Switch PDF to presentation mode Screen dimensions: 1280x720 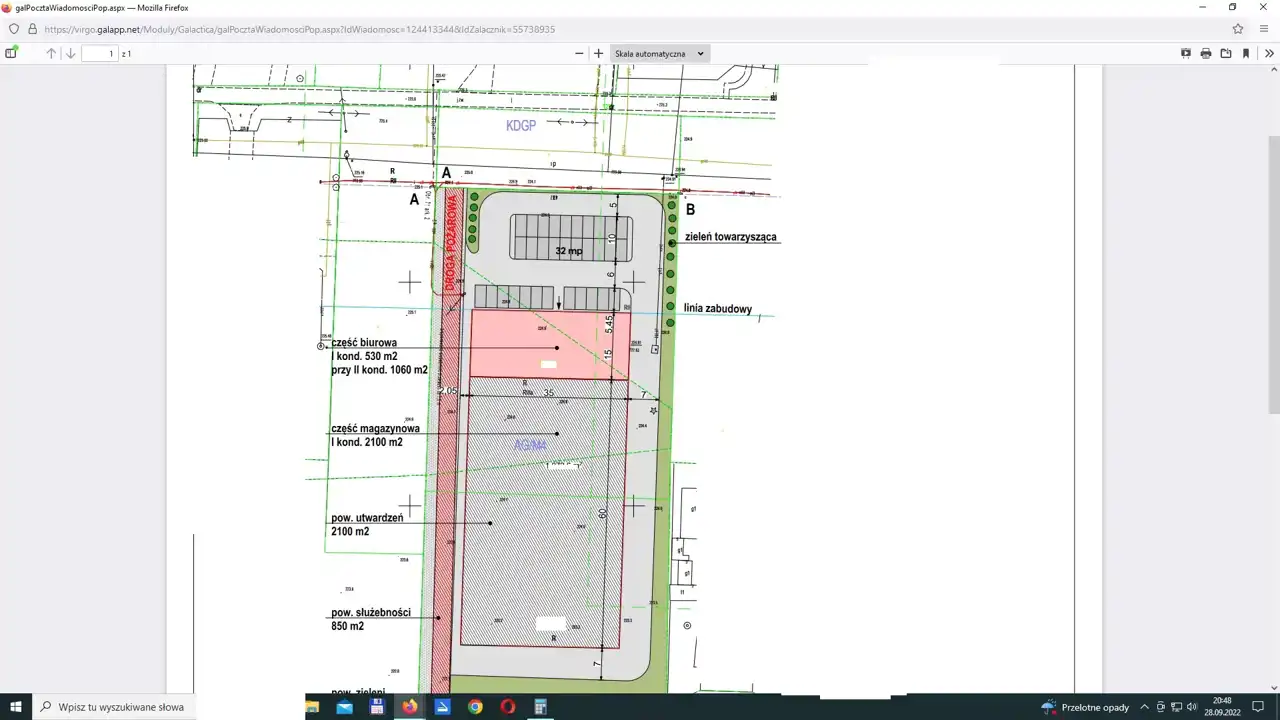1186,53
